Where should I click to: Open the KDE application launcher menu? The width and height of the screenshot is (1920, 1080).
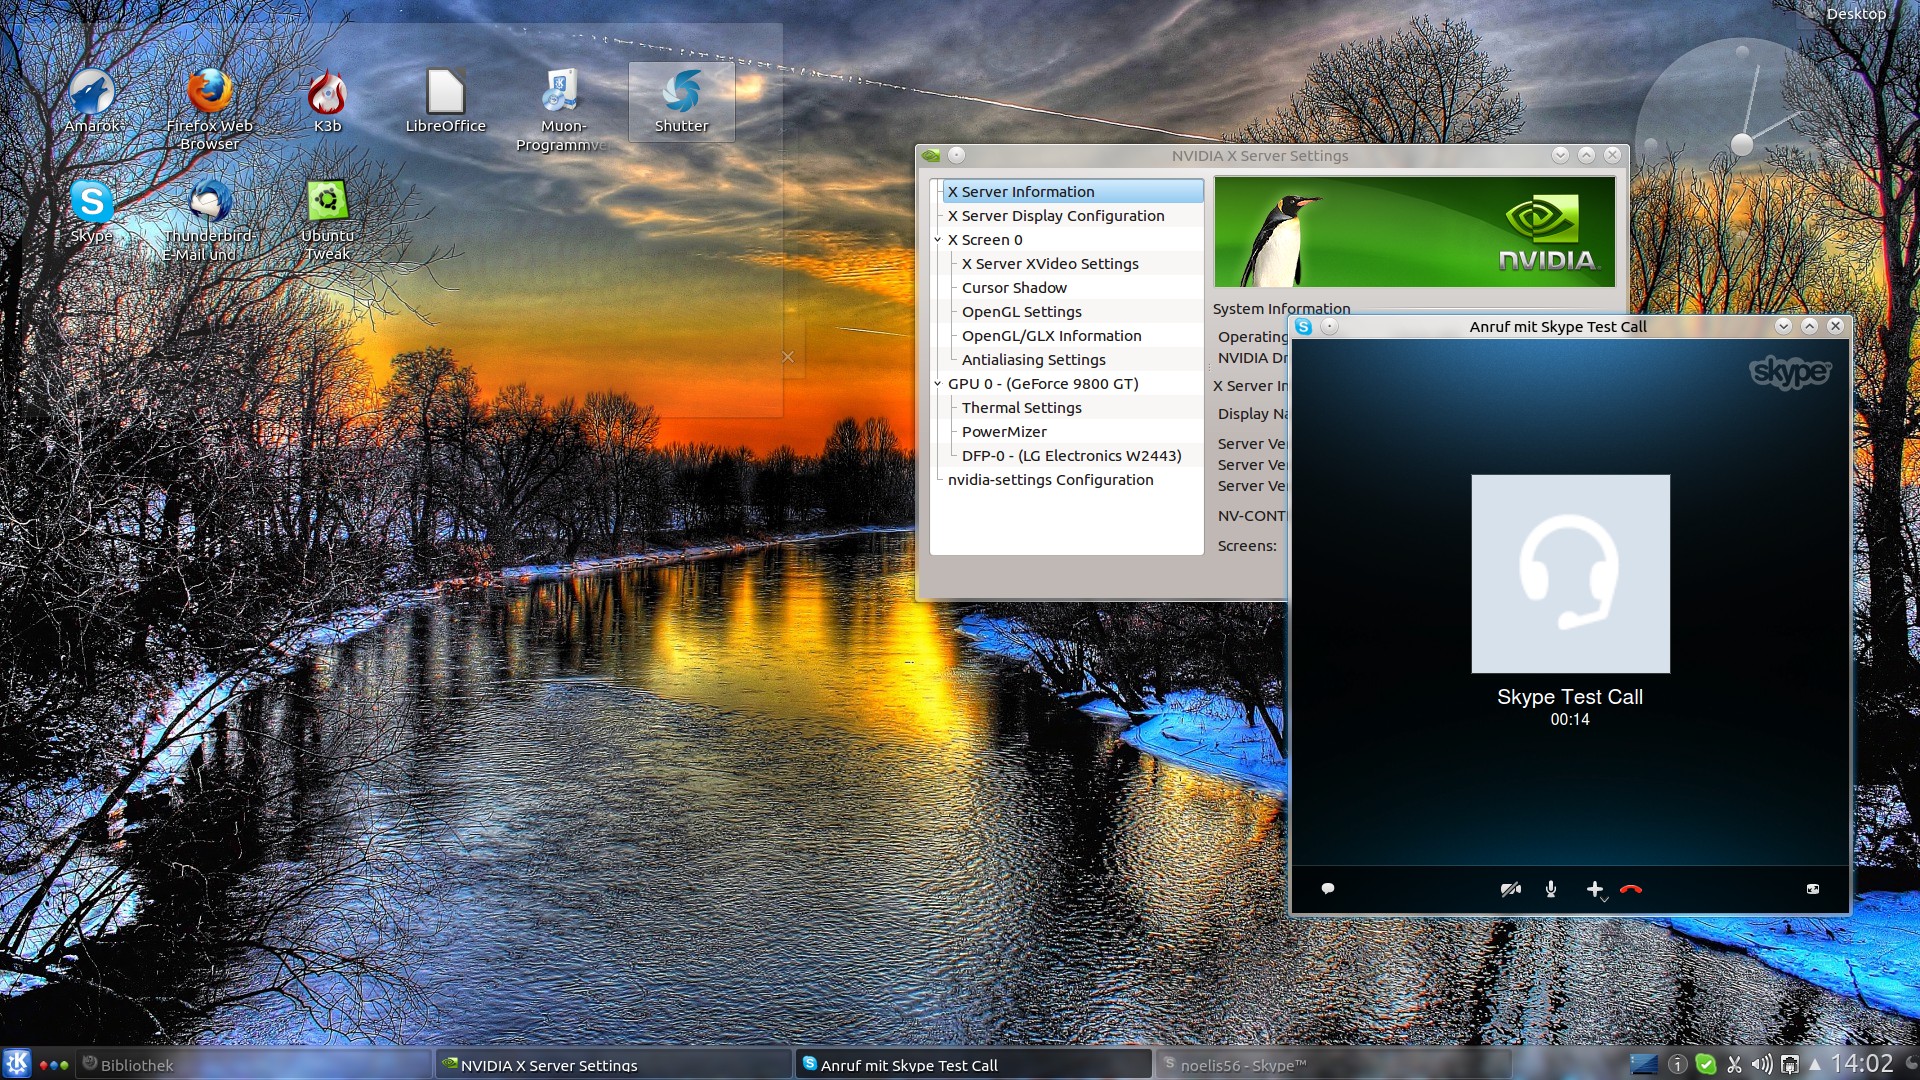[x=17, y=1064]
